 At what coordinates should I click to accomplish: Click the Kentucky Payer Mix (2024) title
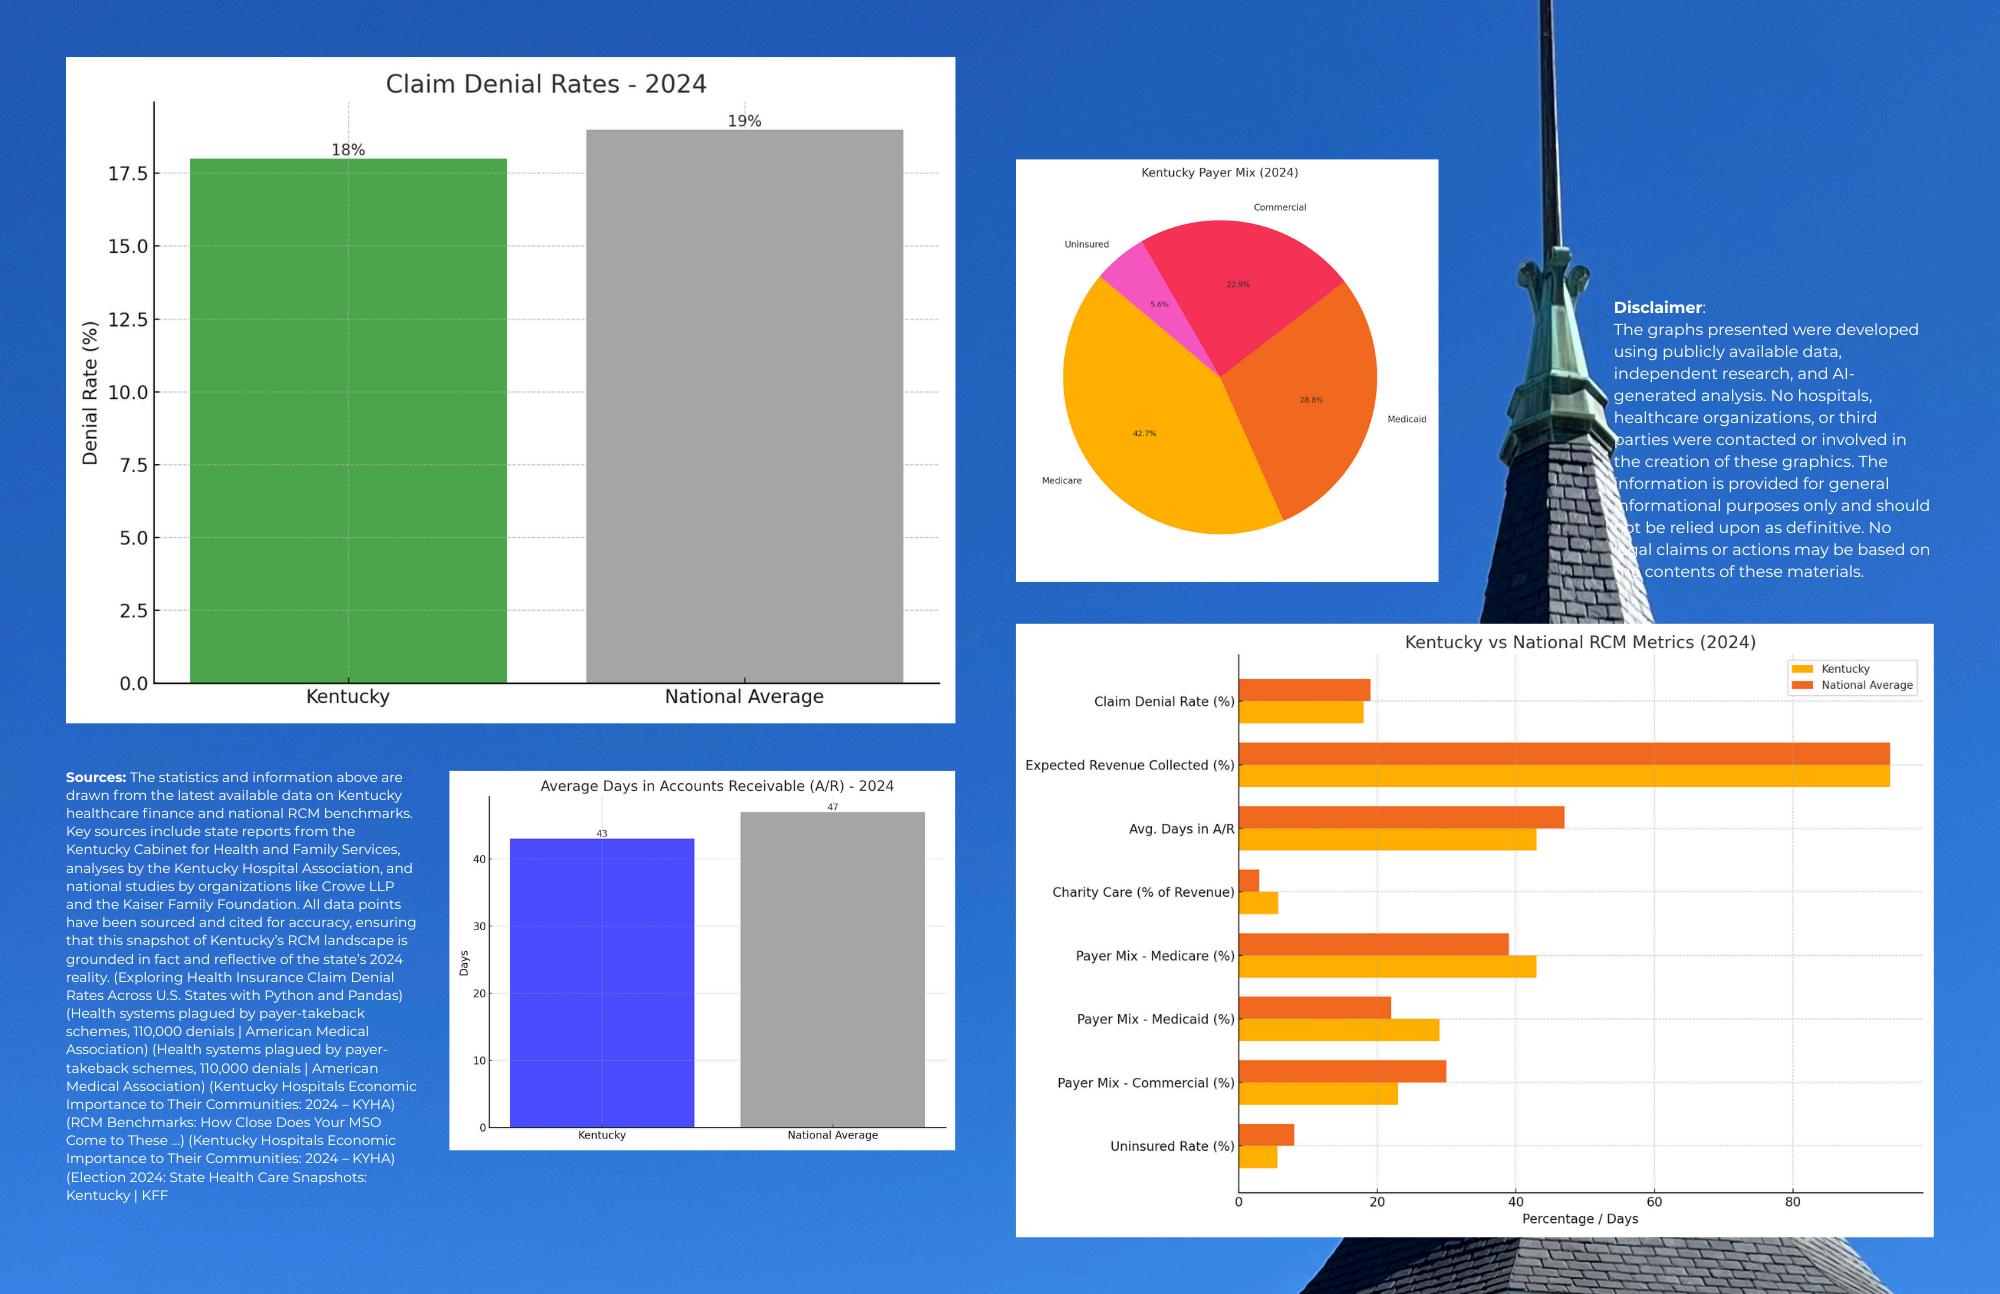[1219, 172]
